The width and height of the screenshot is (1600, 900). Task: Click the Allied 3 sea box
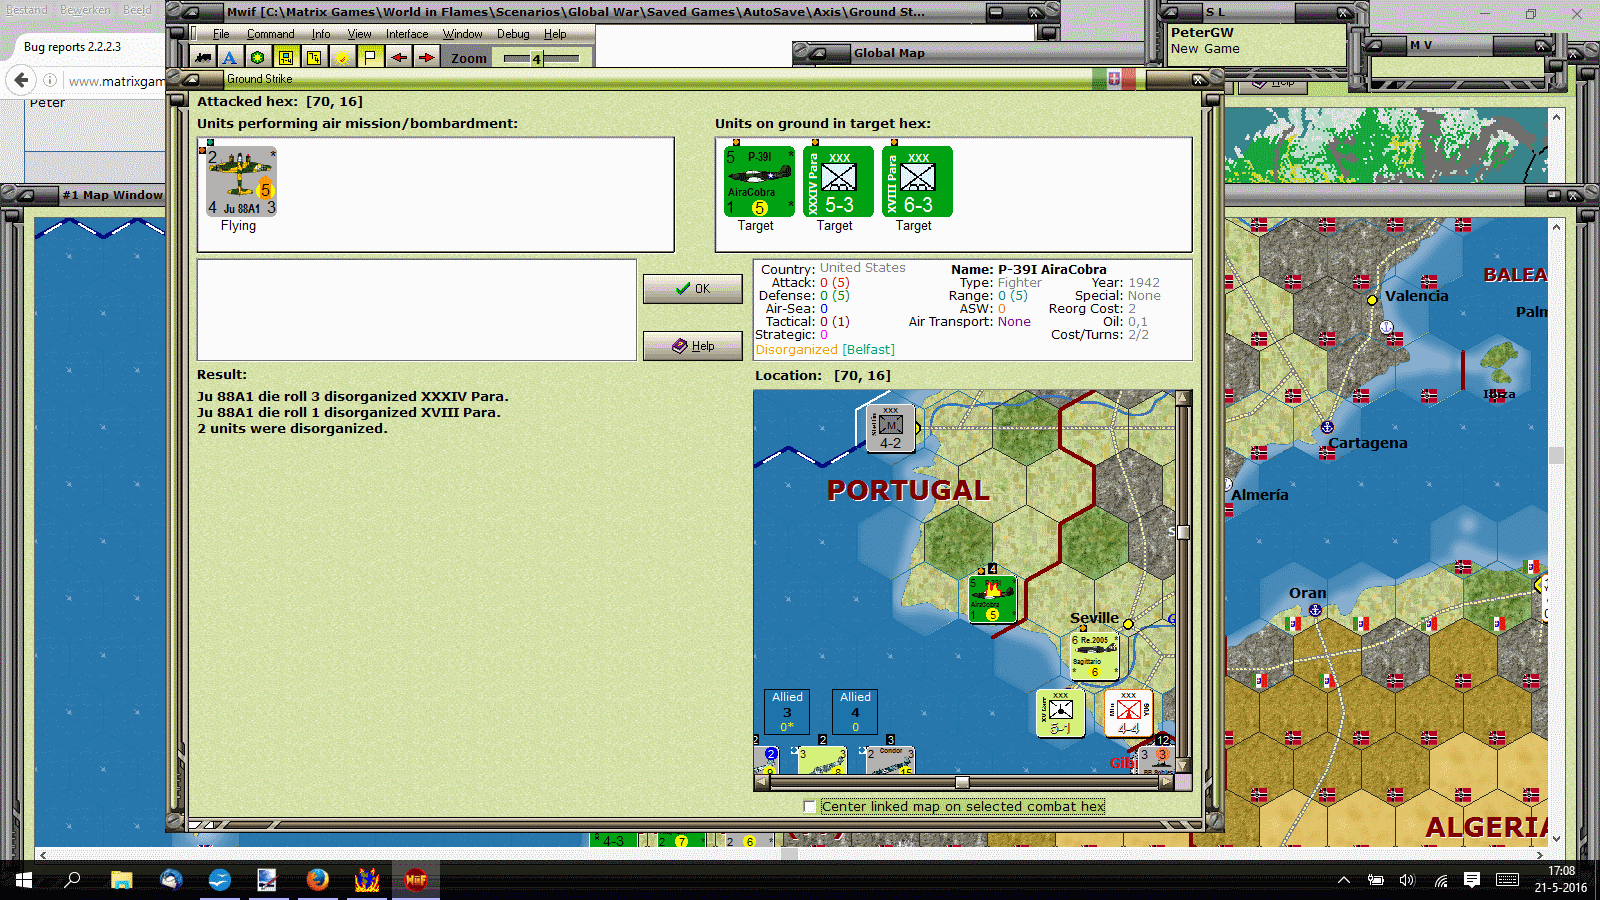[x=787, y=711]
